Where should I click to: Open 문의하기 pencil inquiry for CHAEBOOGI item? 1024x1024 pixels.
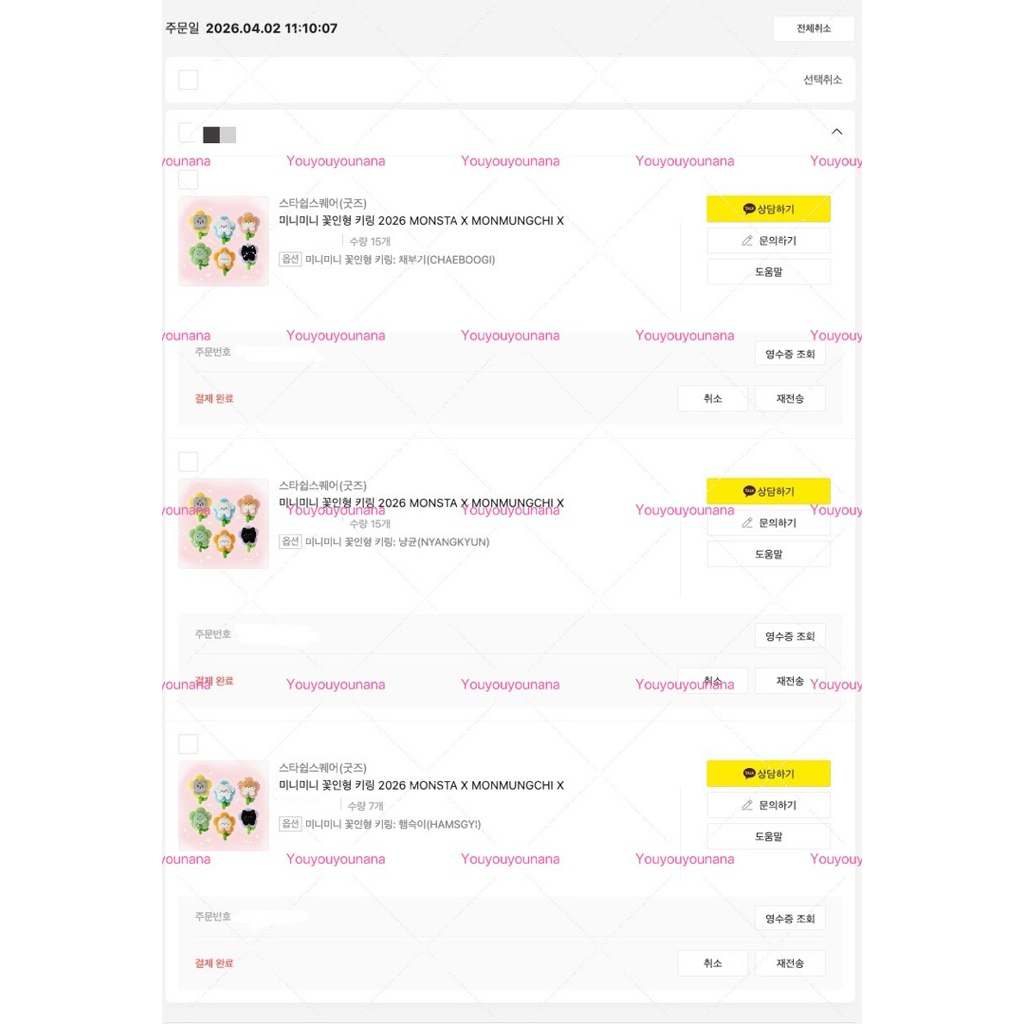[768, 240]
